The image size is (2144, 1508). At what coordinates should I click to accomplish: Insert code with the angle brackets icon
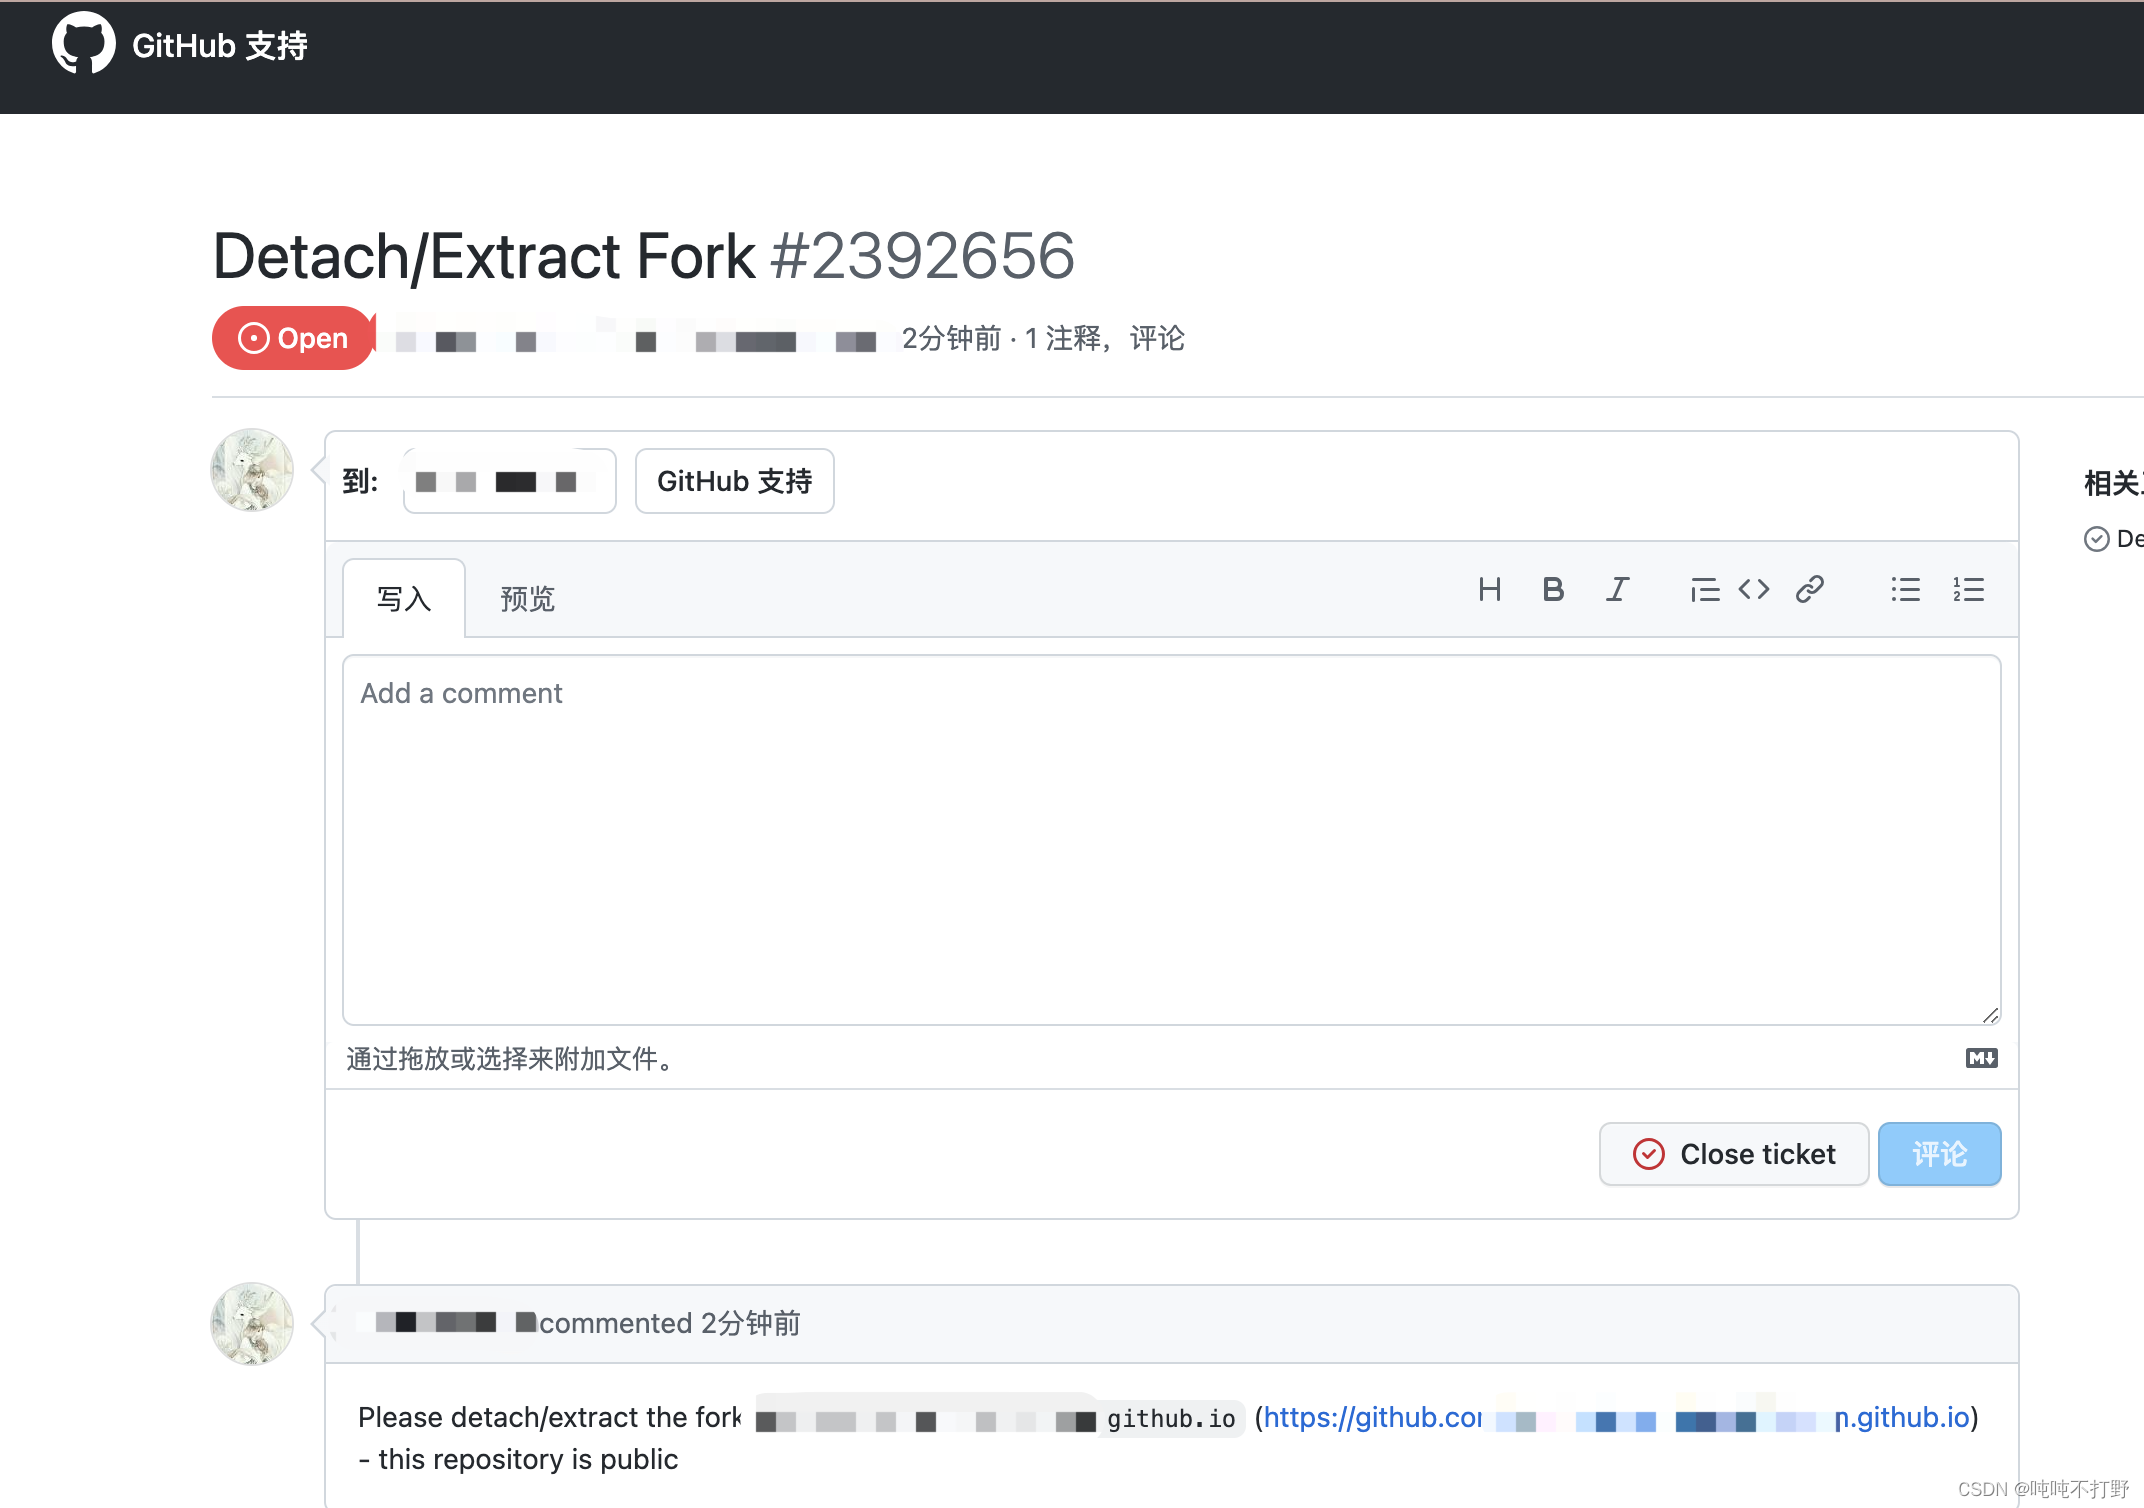(1754, 590)
